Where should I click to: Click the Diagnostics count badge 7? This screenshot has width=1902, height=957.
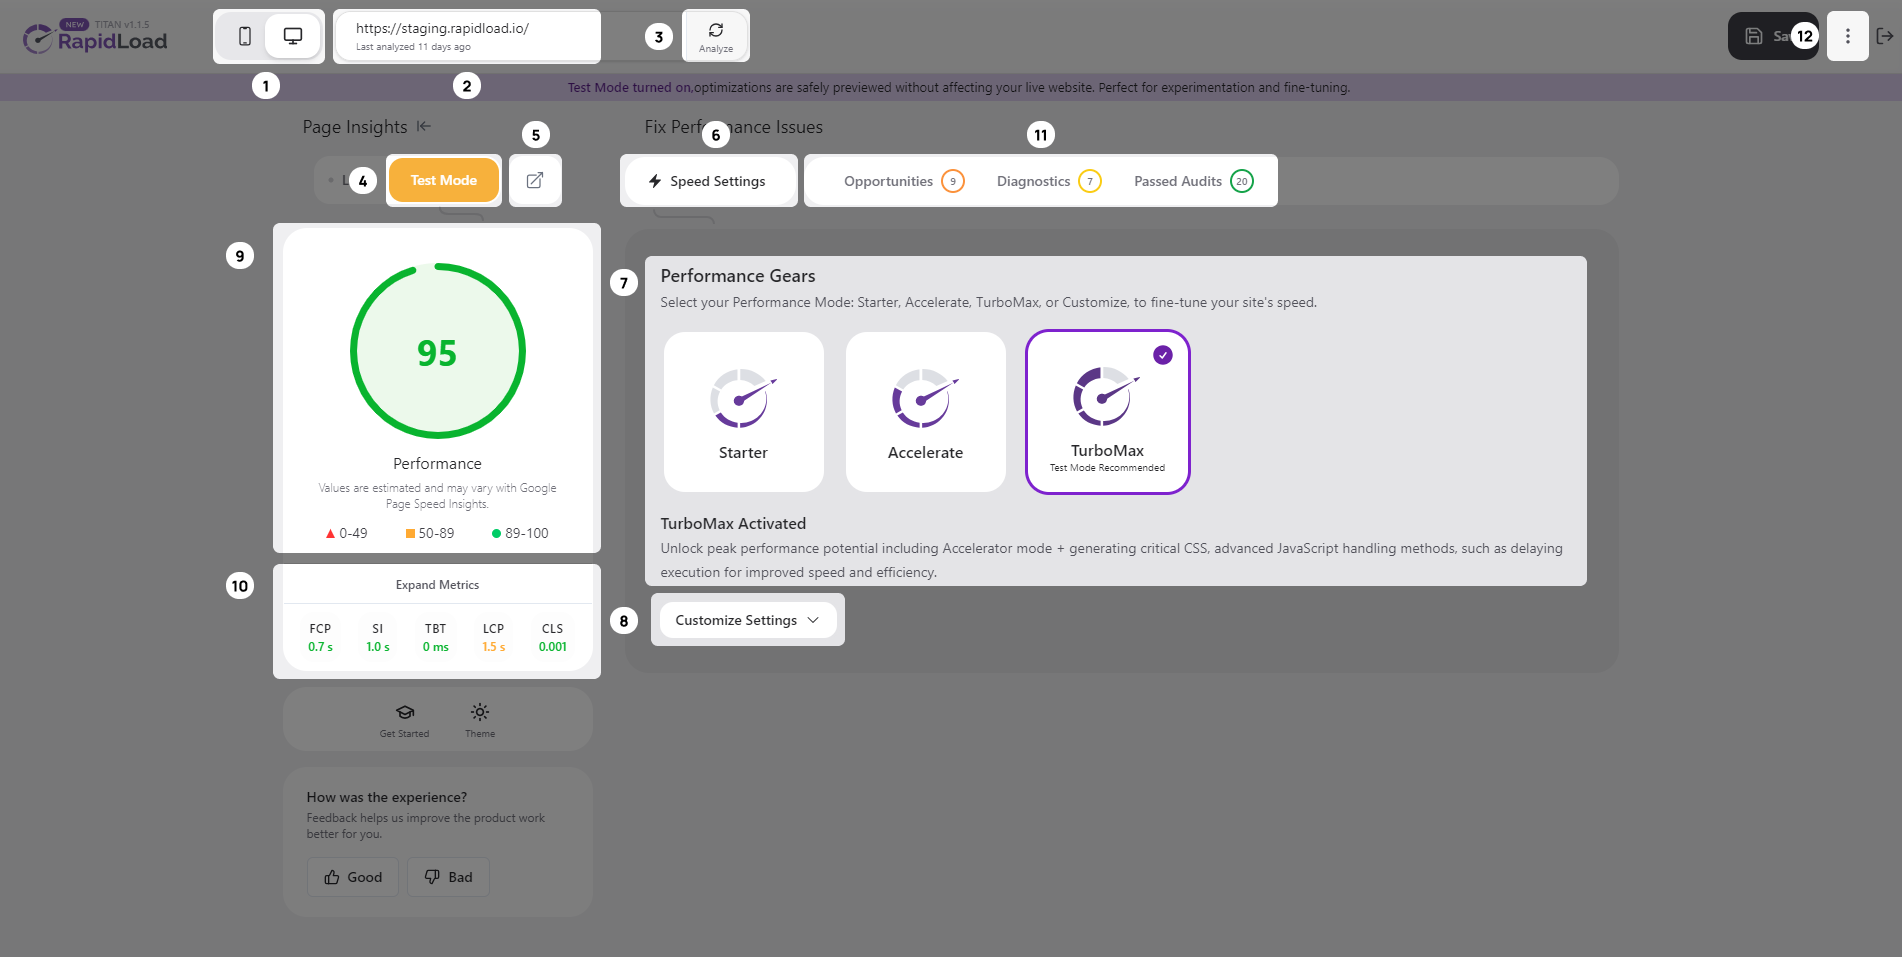(1090, 181)
